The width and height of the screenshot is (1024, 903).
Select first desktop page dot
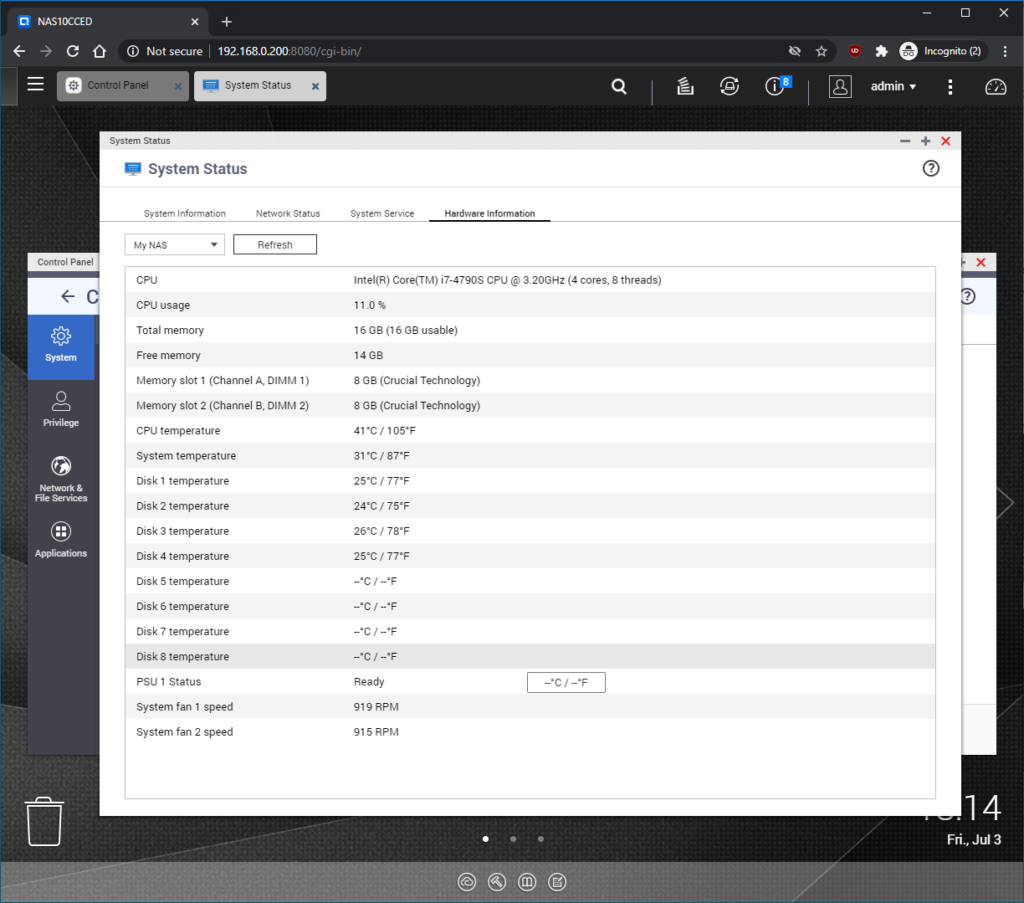tap(486, 839)
